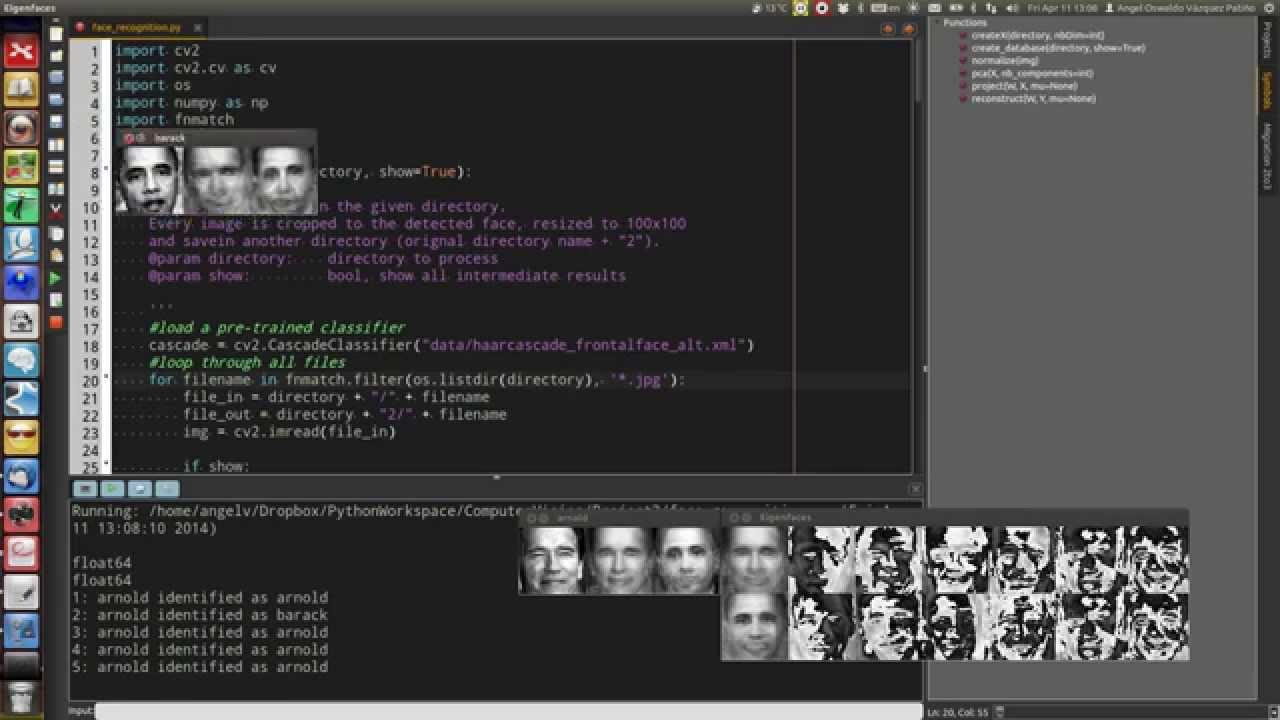This screenshot has width=1280, height=720.
Task: Open the weather 13°C indicator
Action: (x=770, y=8)
